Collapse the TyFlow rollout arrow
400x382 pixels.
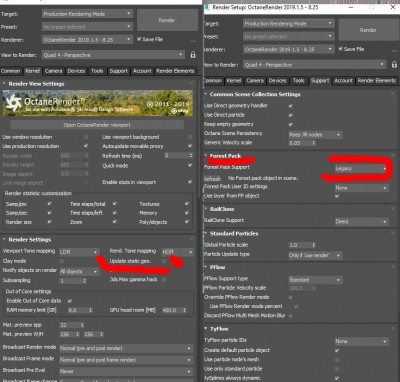coord(206,329)
